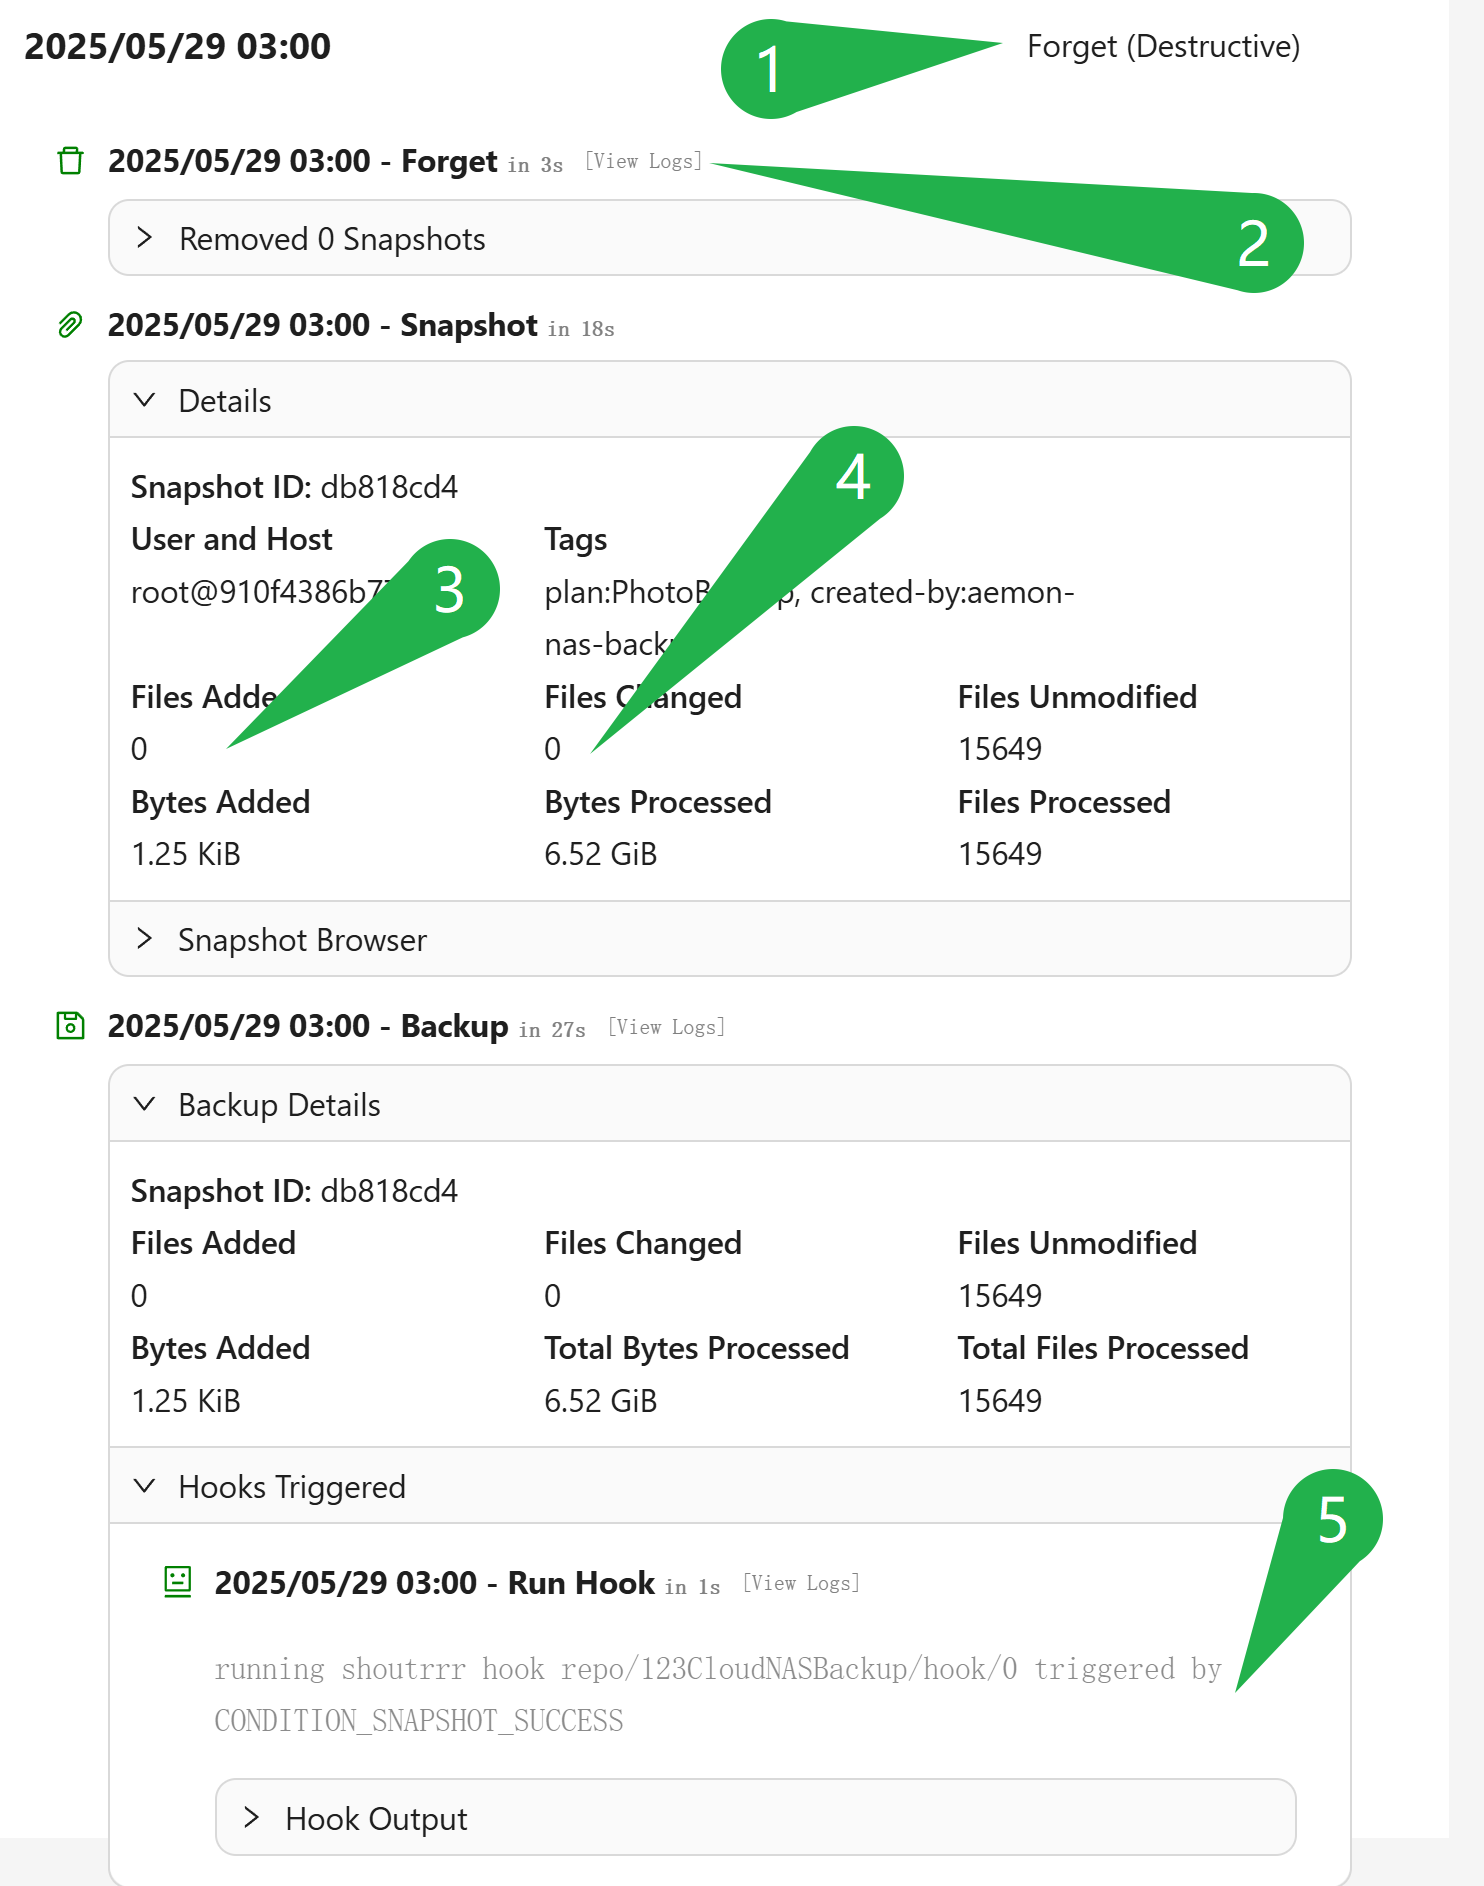Screen dimensions: 1484x1886
Task: Click the robot Run Hook icon
Action: click(x=177, y=1582)
